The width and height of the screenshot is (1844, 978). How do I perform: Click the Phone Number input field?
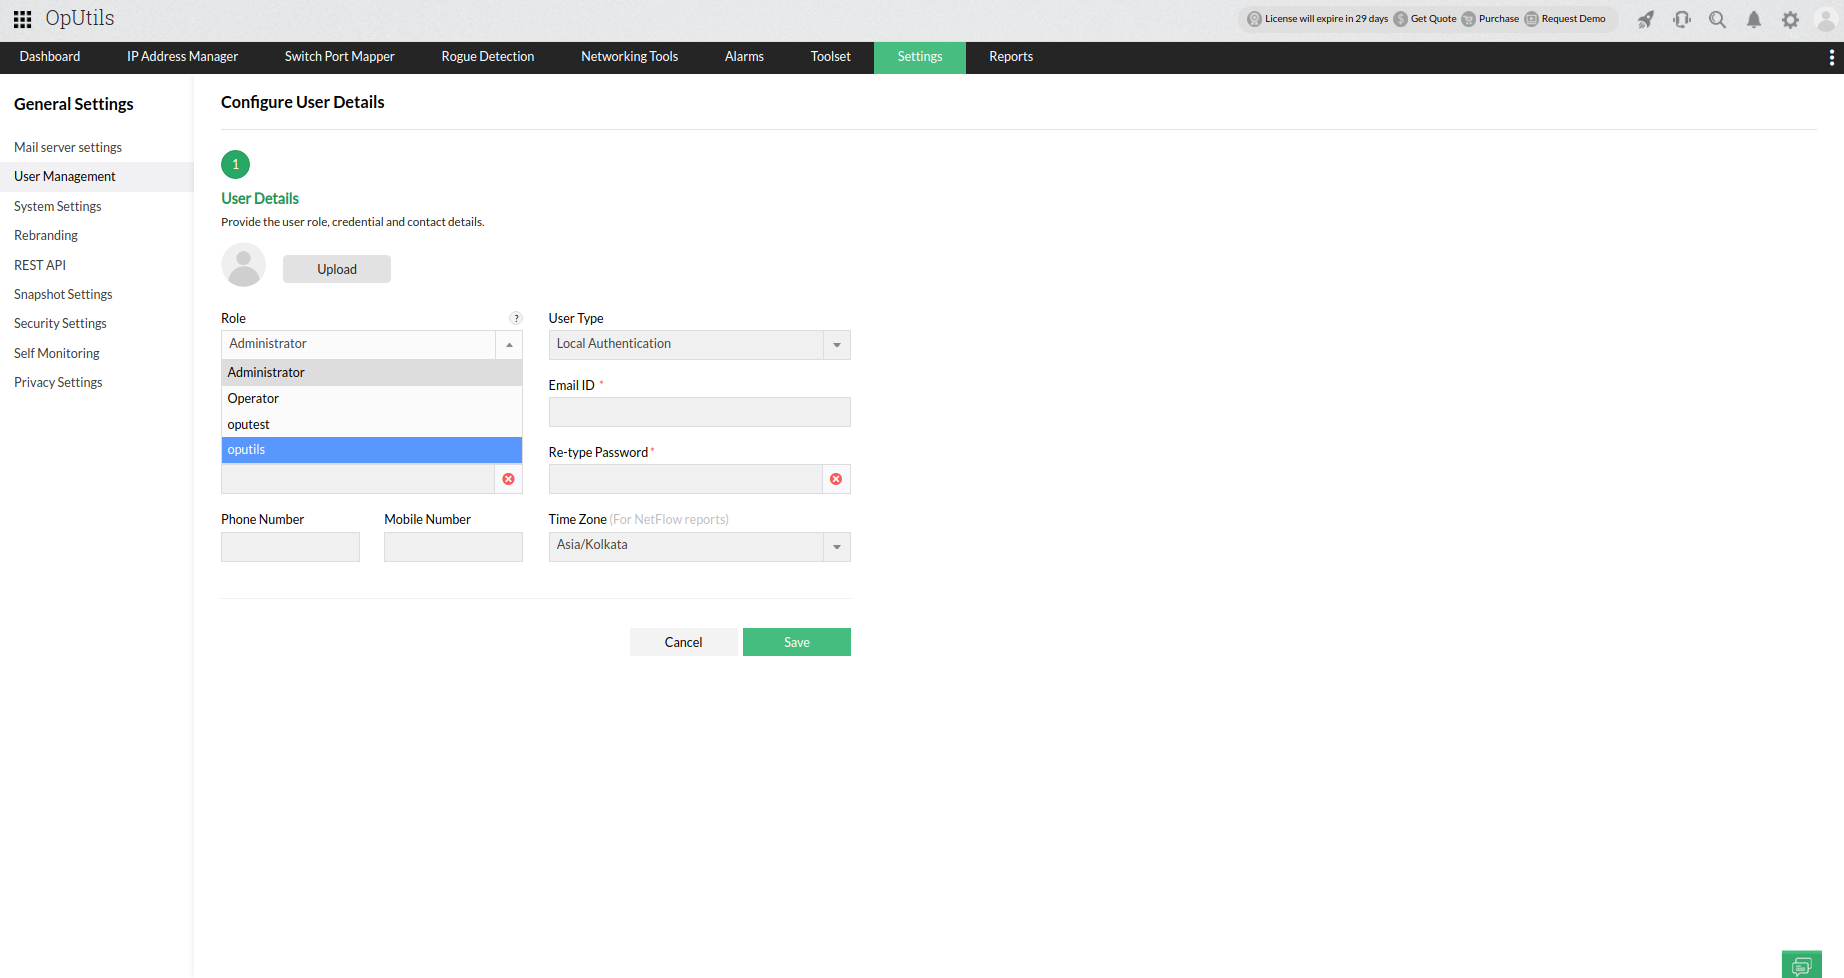[290, 547]
